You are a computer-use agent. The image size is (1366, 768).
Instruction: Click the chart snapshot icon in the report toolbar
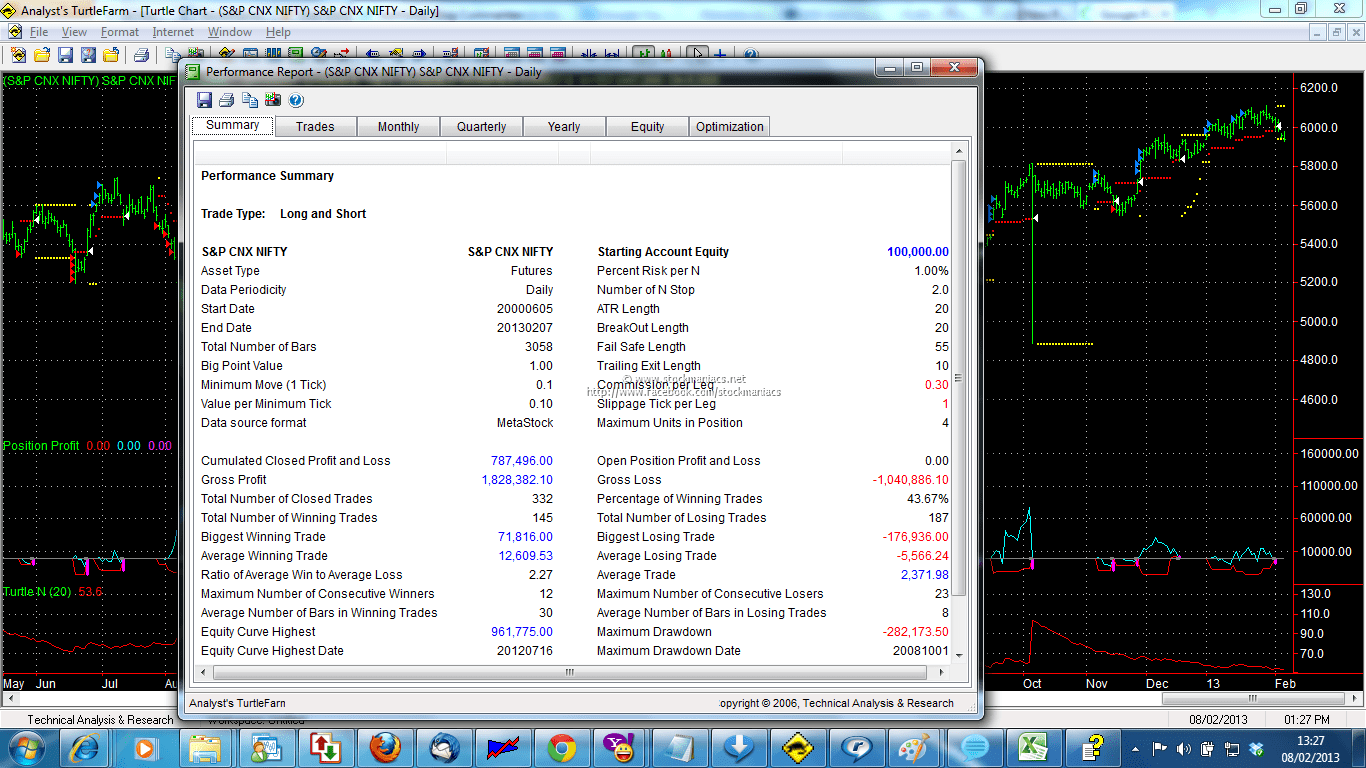(272, 99)
